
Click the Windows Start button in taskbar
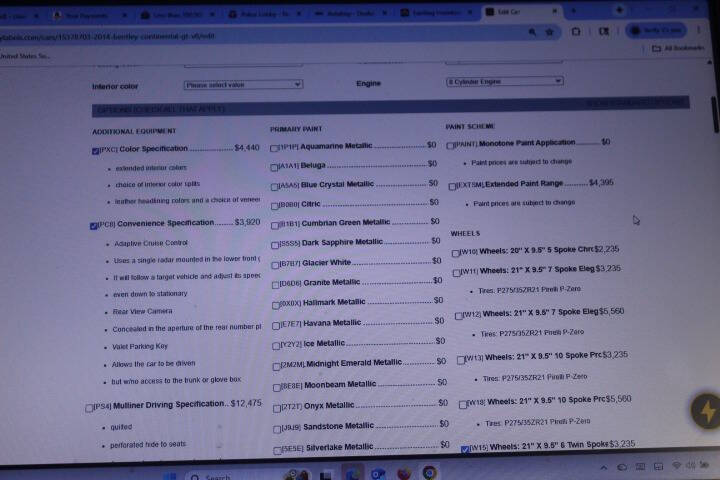pyautogui.click(x=167, y=476)
